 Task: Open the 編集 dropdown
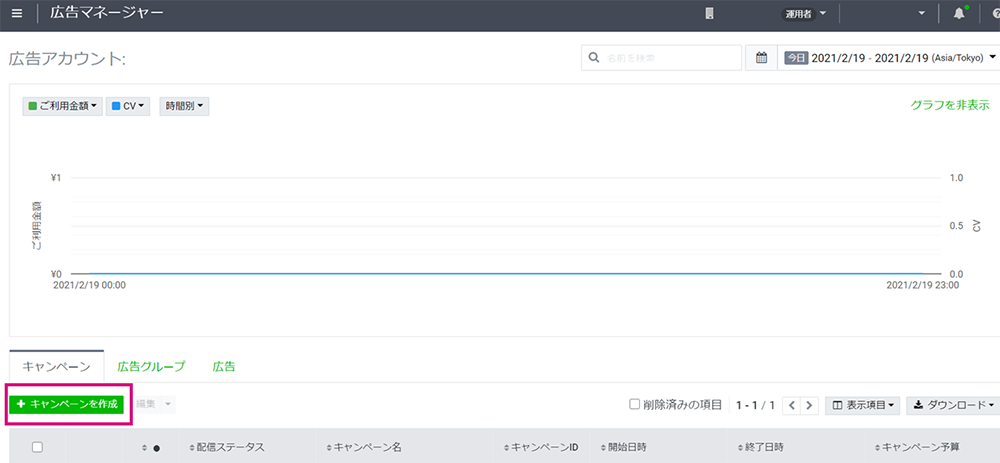click(154, 404)
